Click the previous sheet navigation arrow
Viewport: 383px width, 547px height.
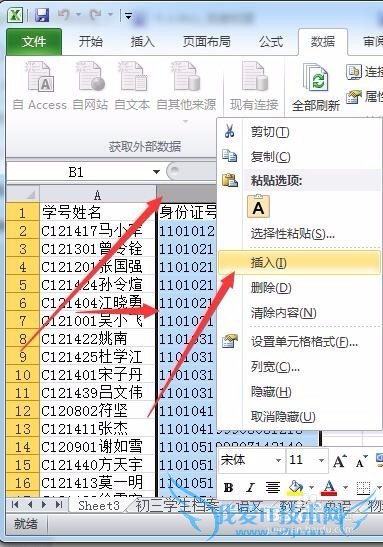pyautogui.click(x=30, y=504)
